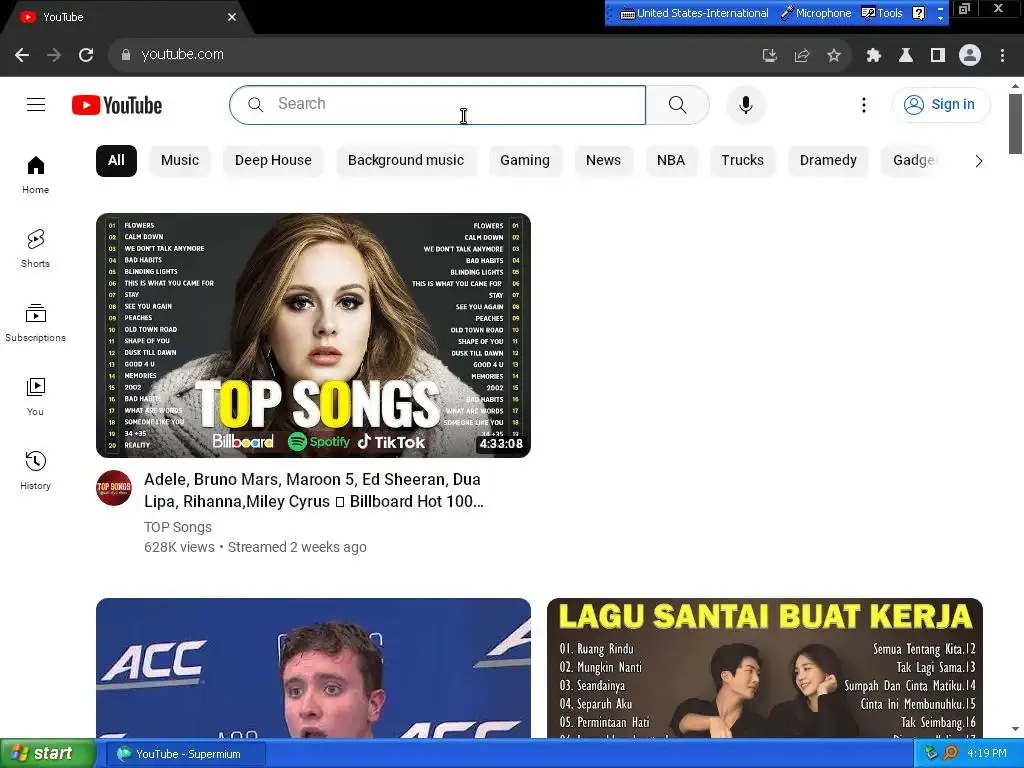This screenshot has width=1024, height=768.
Task: Close the YouTube tab
Action: [232, 17]
